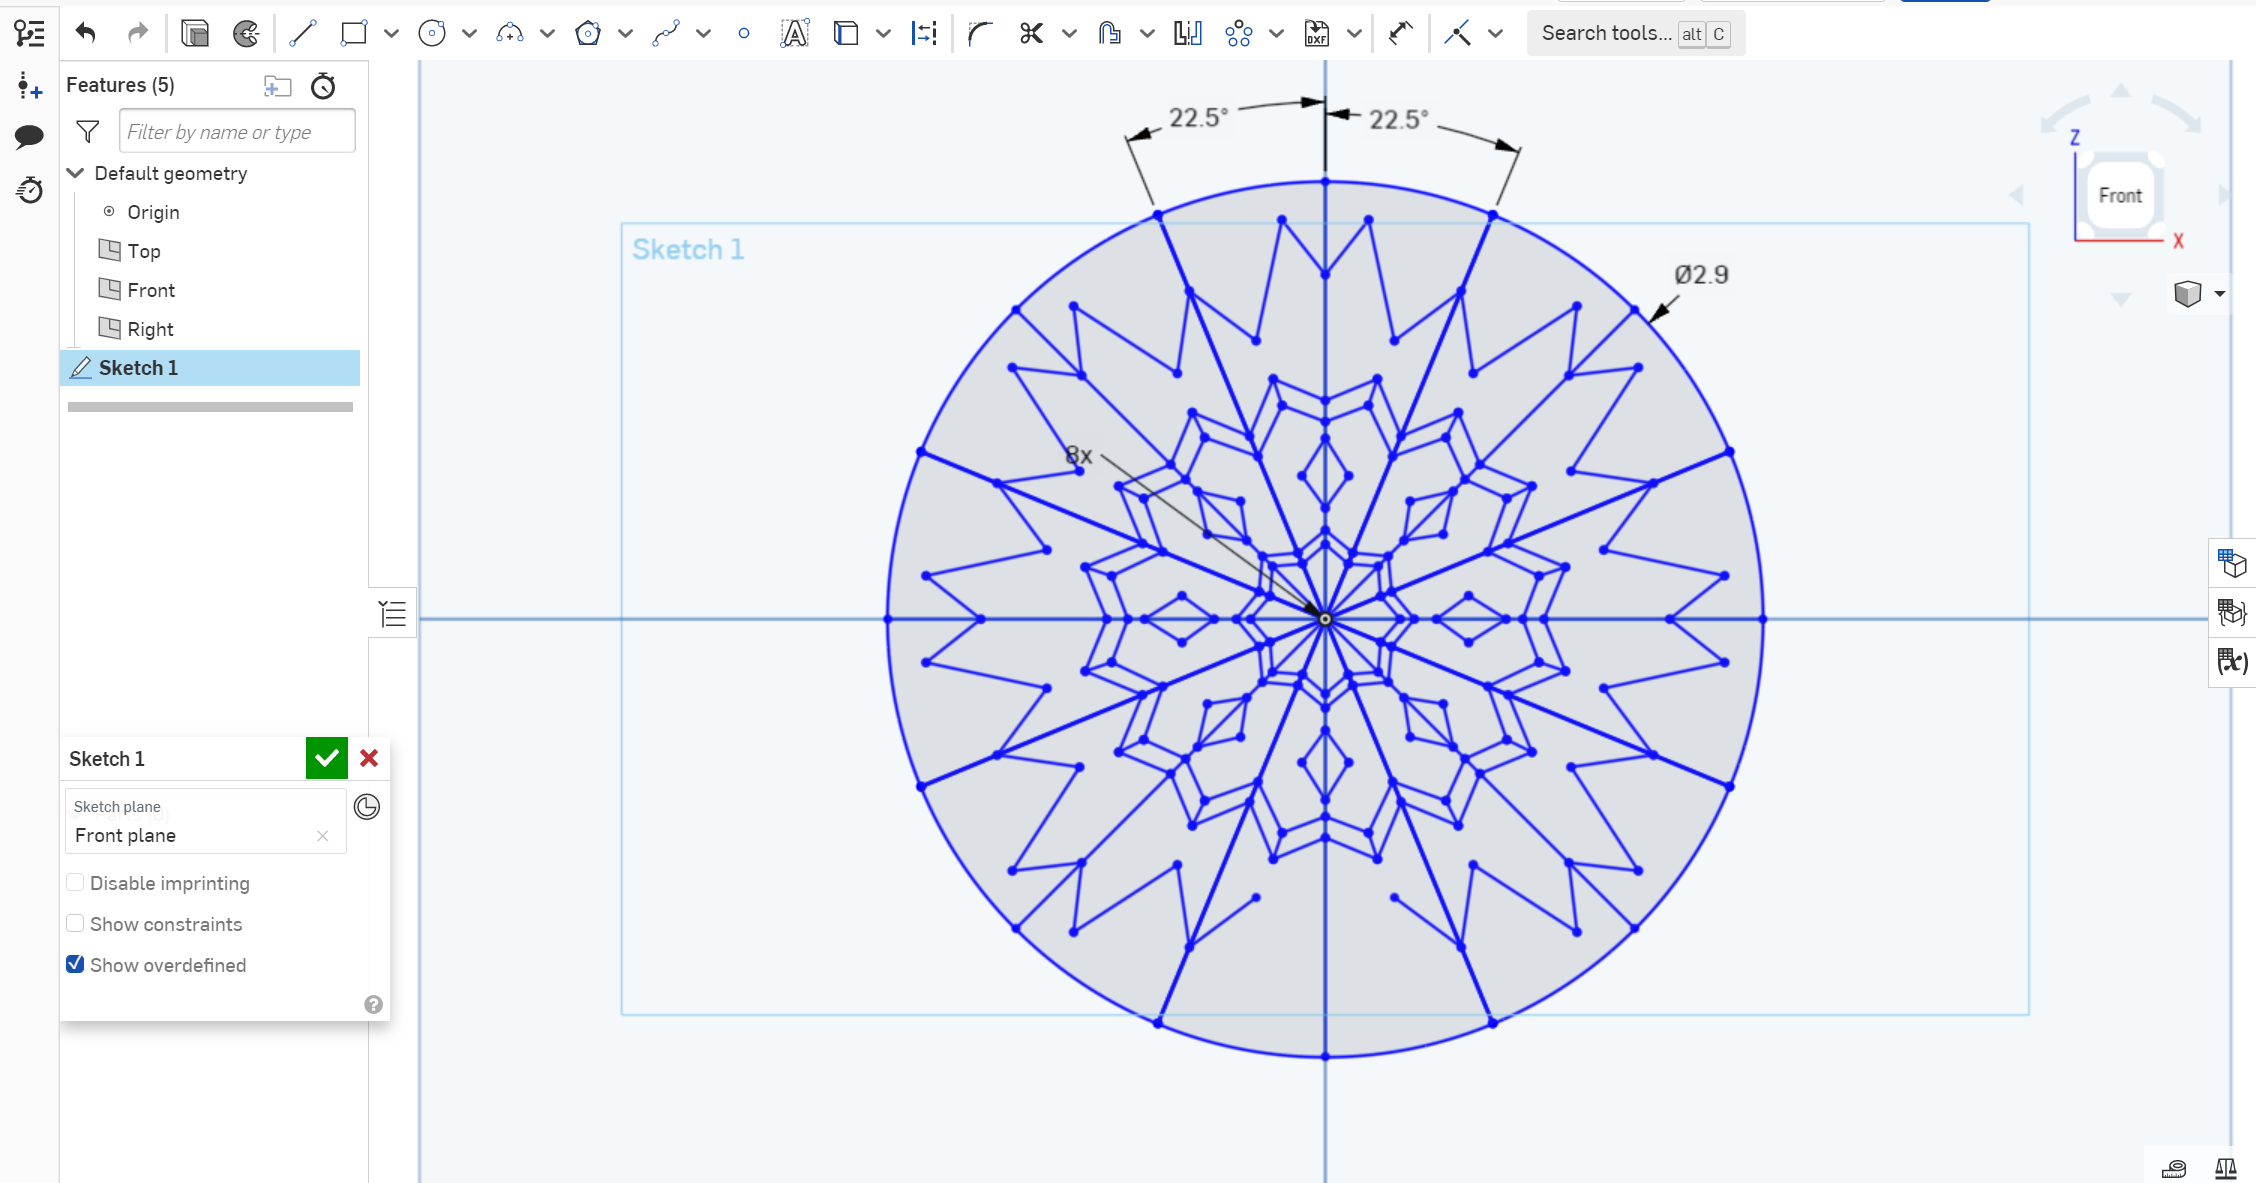This screenshot has width=2256, height=1183.
Task: Select the Constraints tool icon
Action: coord(1455,33)
